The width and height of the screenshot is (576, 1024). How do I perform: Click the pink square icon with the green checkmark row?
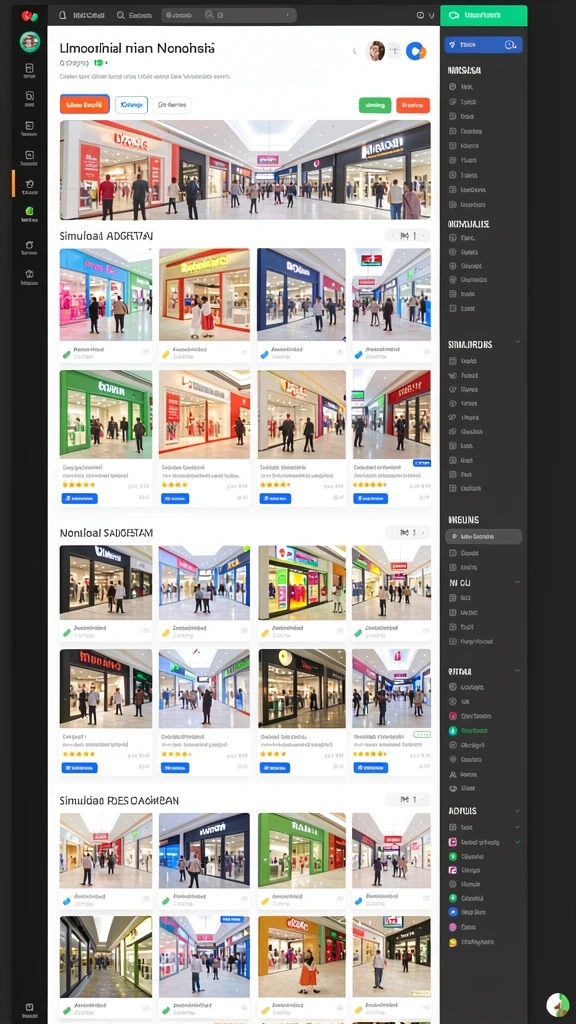tap(453, 842)
